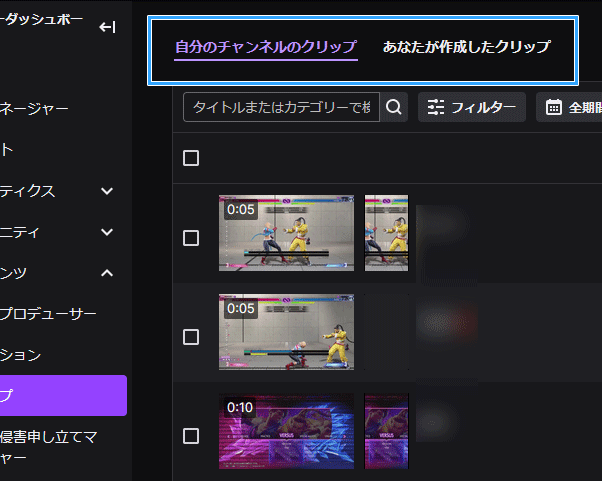The height and width of the screenshot is (481, 602).
Task: Expand the ニティ section chevron in the sidebar
Action: coord(107,232)
